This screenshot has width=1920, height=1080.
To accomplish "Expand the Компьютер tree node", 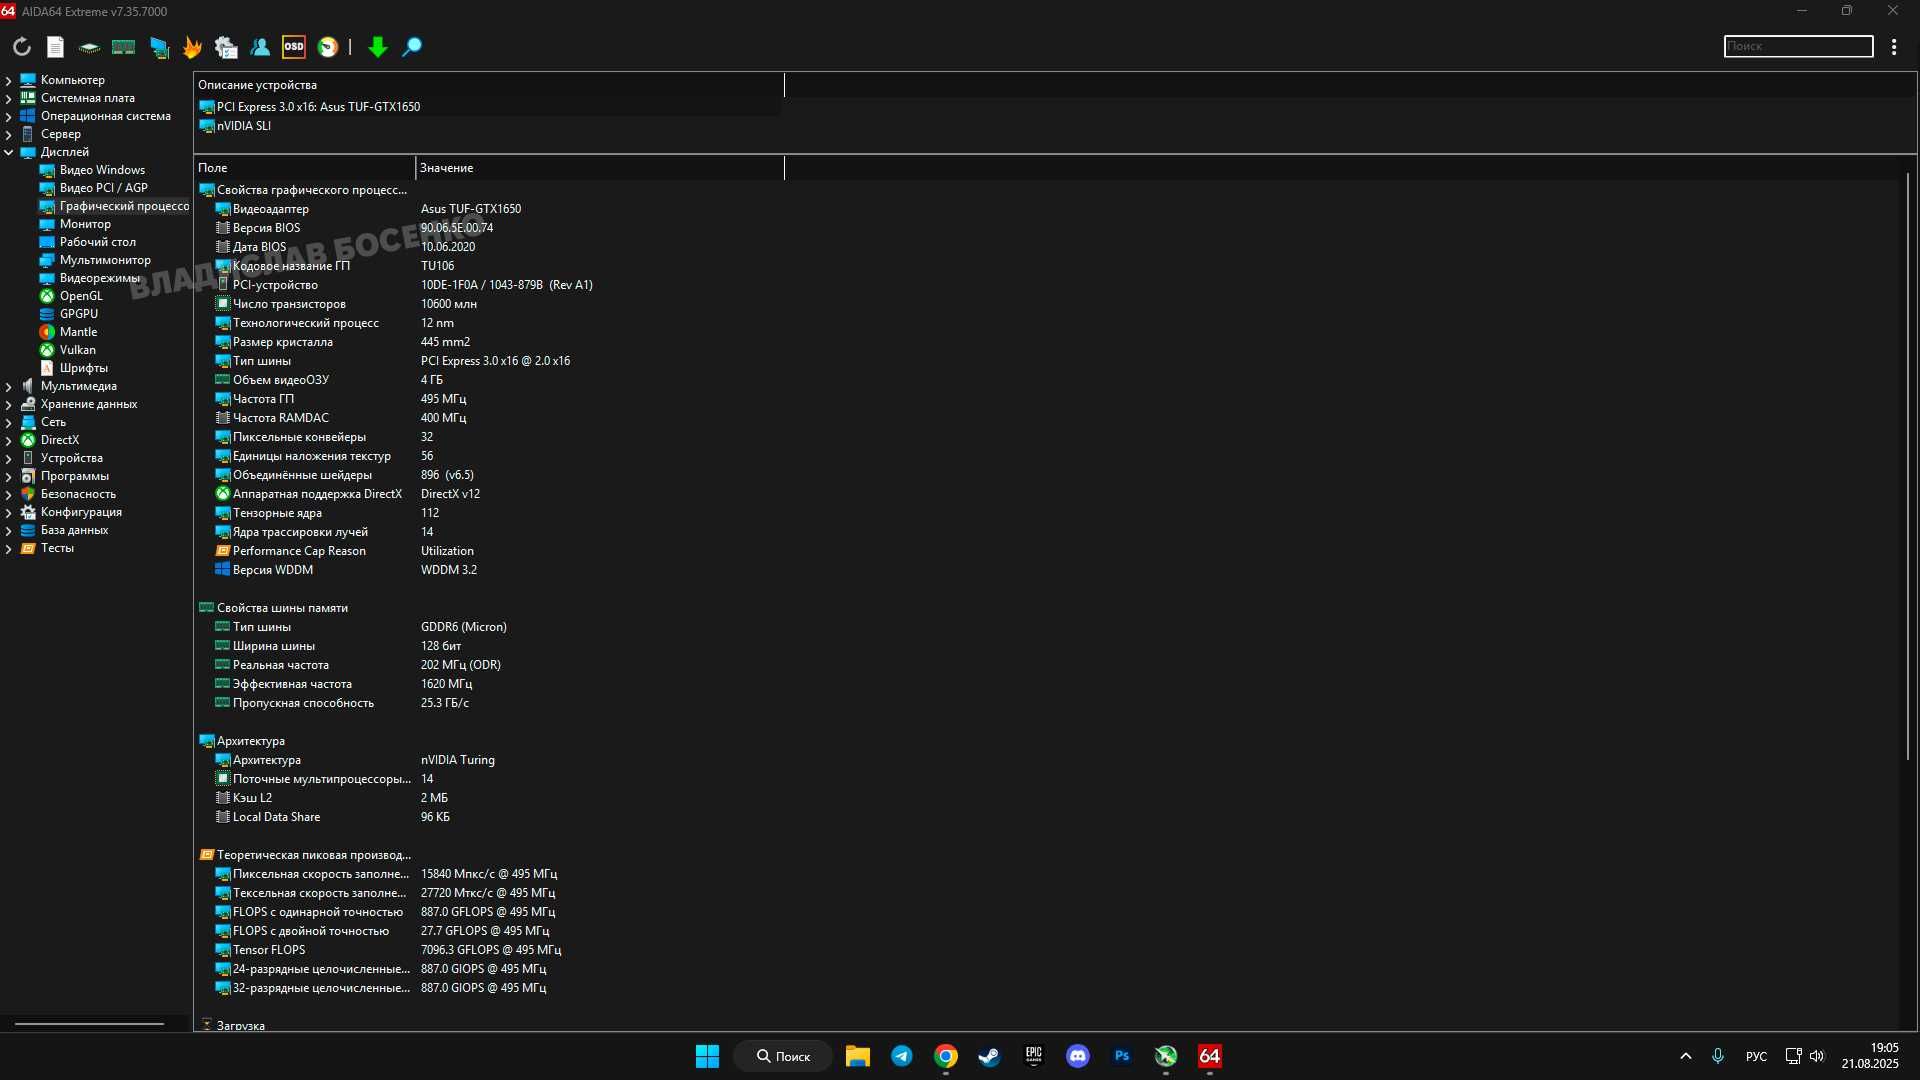I will (x=9, y=80).
